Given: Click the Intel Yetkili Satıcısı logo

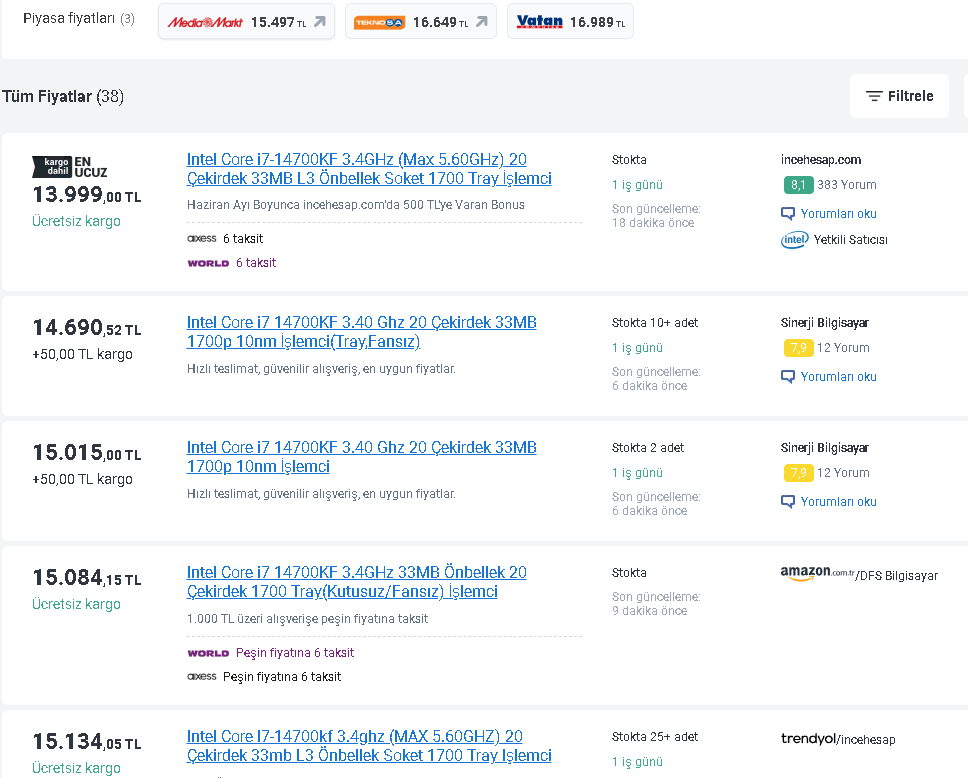Looking at the screenshot, I should pyautogui.click(x=795, y=240).
